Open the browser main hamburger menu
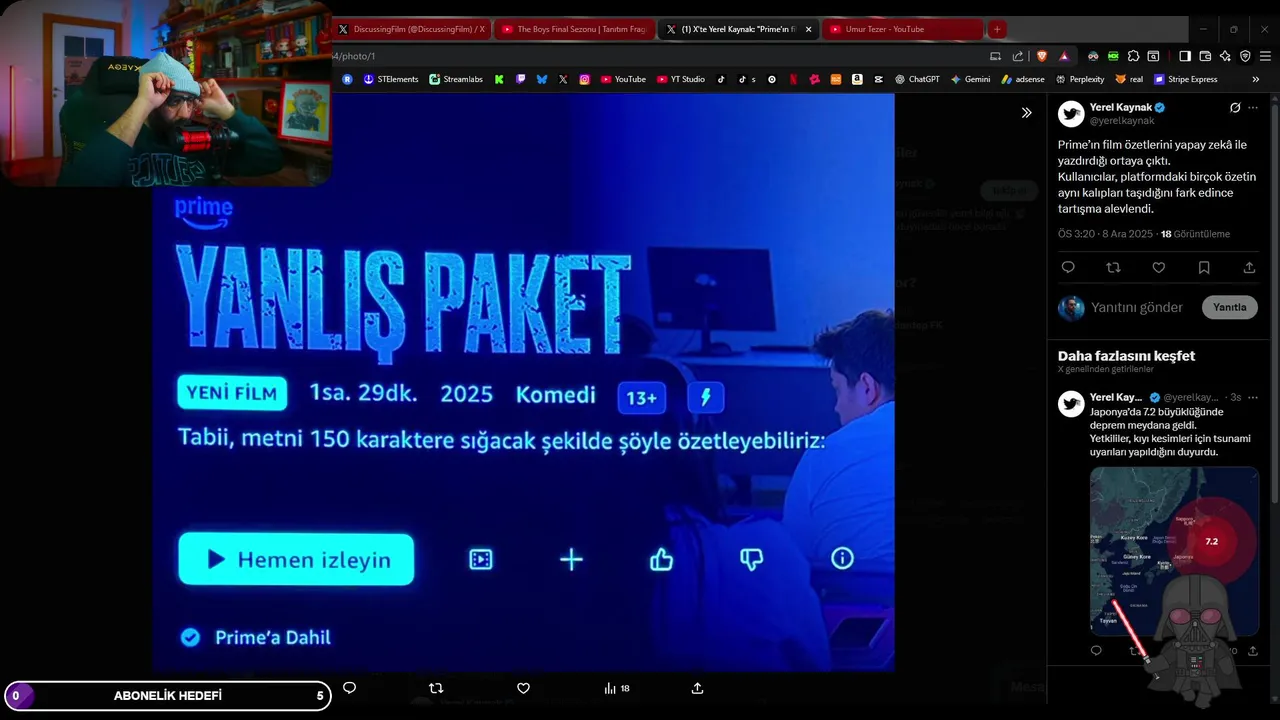The width and height of the screenshot is (1280, 720). point(1265,56)
